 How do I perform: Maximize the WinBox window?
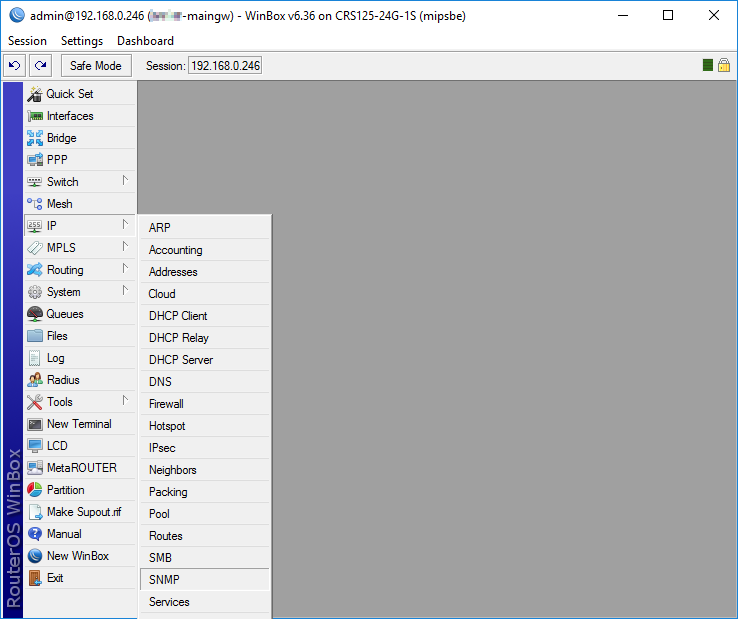(668, 16)
